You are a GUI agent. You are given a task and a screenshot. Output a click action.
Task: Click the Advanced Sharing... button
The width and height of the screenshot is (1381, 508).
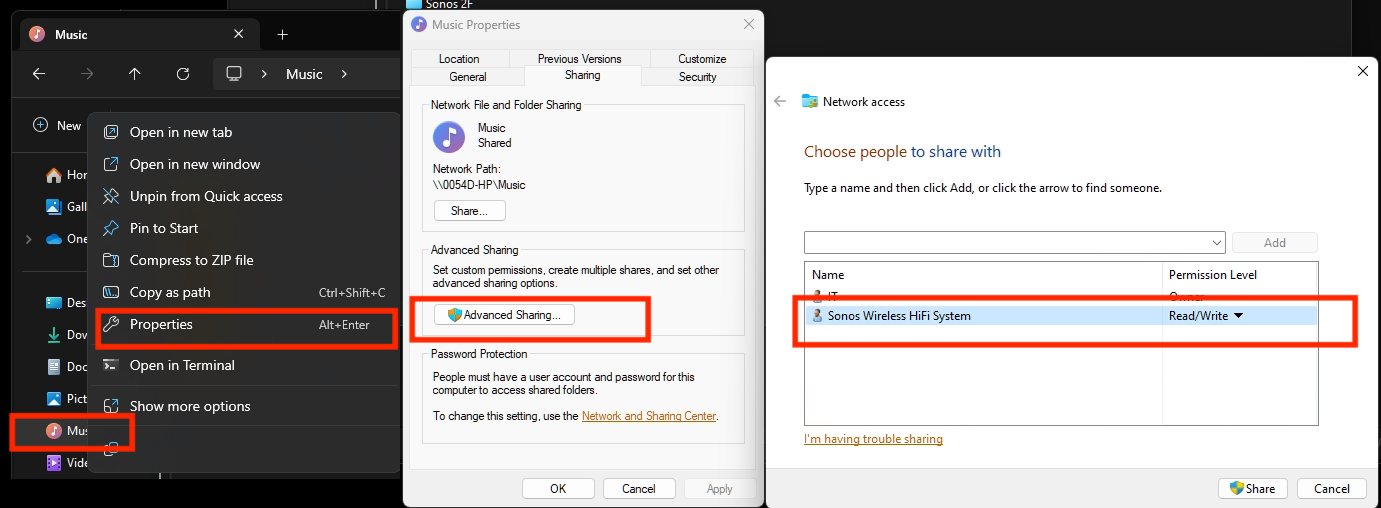pos(505,315)
